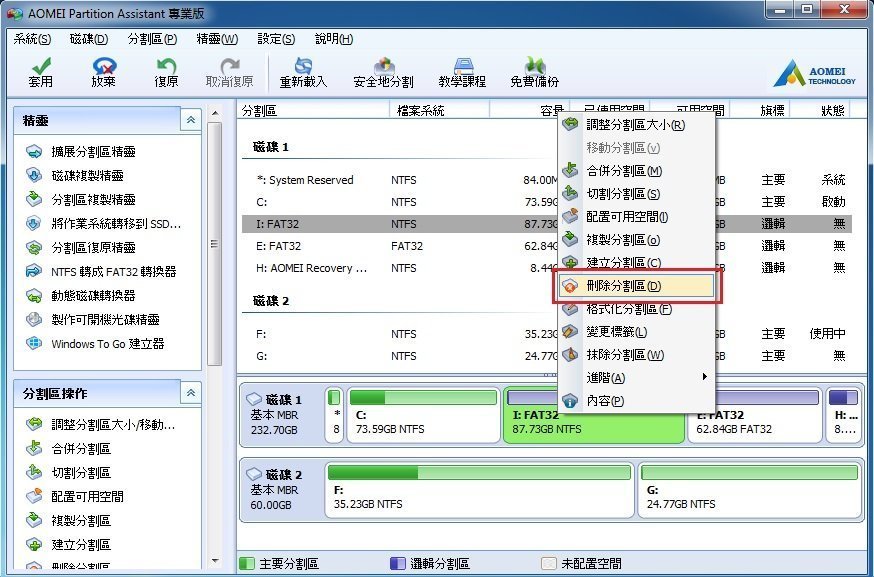Open 製作可開機光碟精靈 wizard
This screenshot has height=577, width=874.
point(93,319)
